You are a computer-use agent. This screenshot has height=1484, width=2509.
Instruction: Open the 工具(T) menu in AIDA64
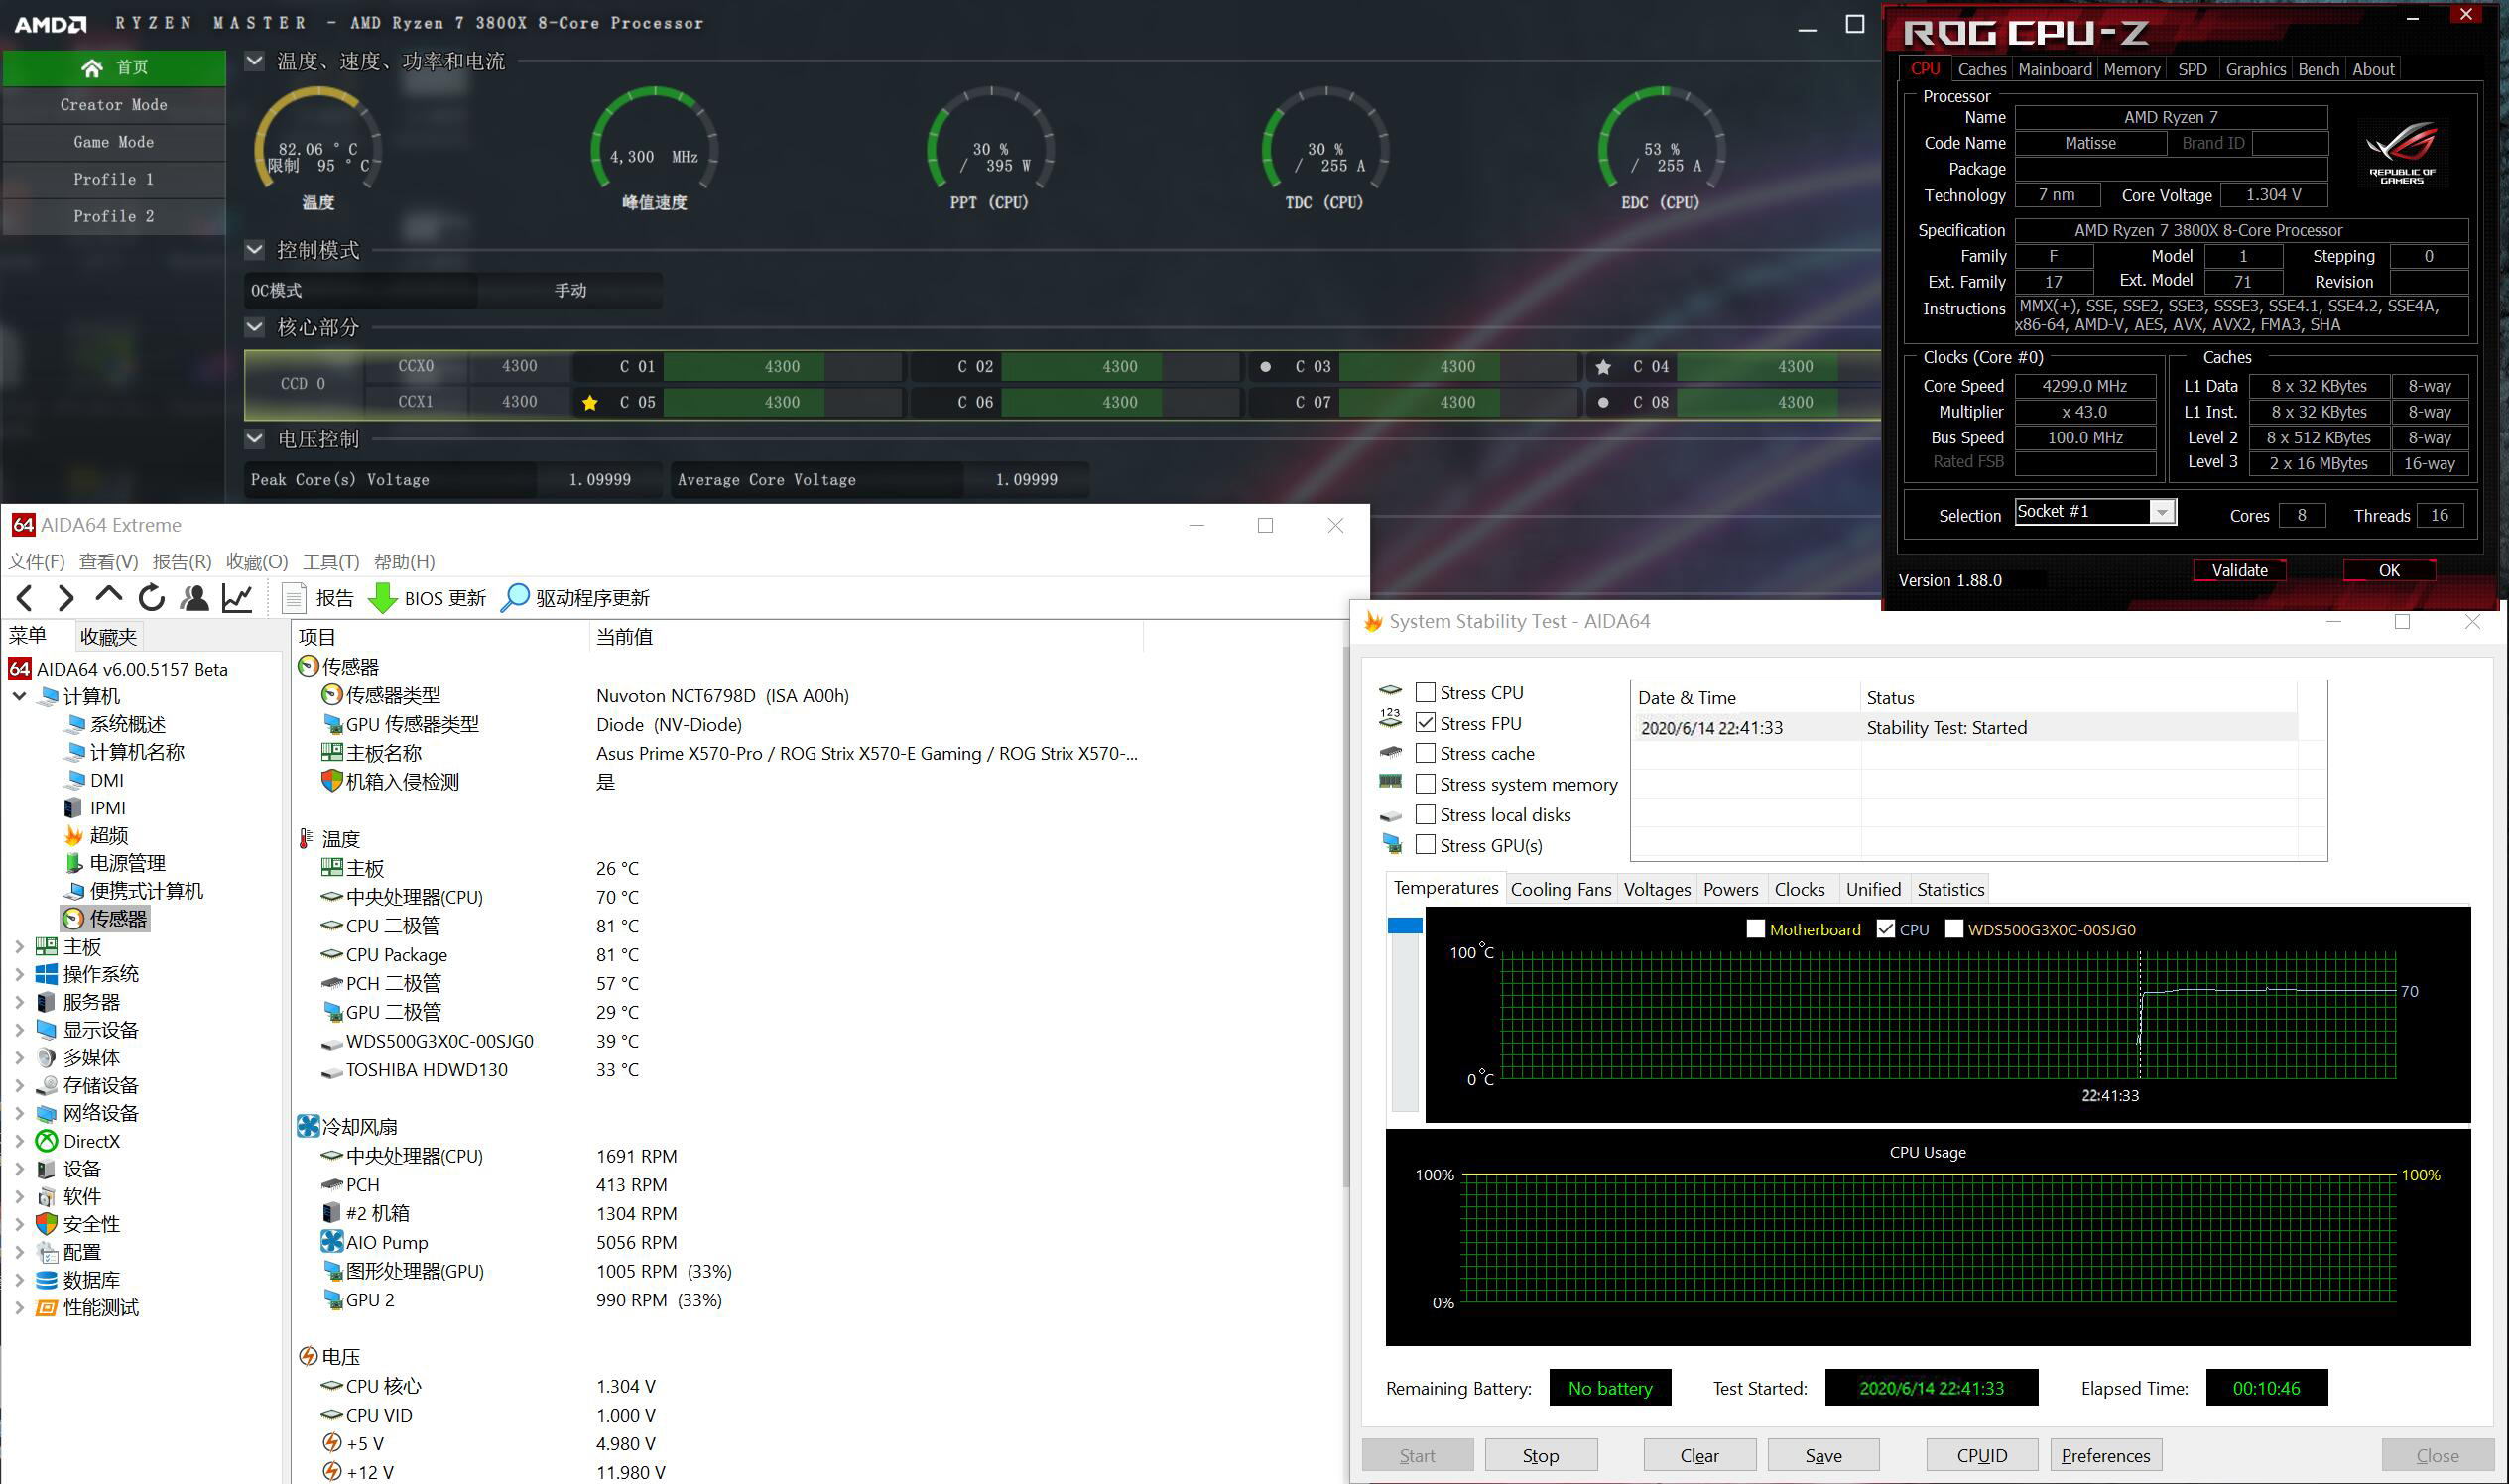pos(330,562)
